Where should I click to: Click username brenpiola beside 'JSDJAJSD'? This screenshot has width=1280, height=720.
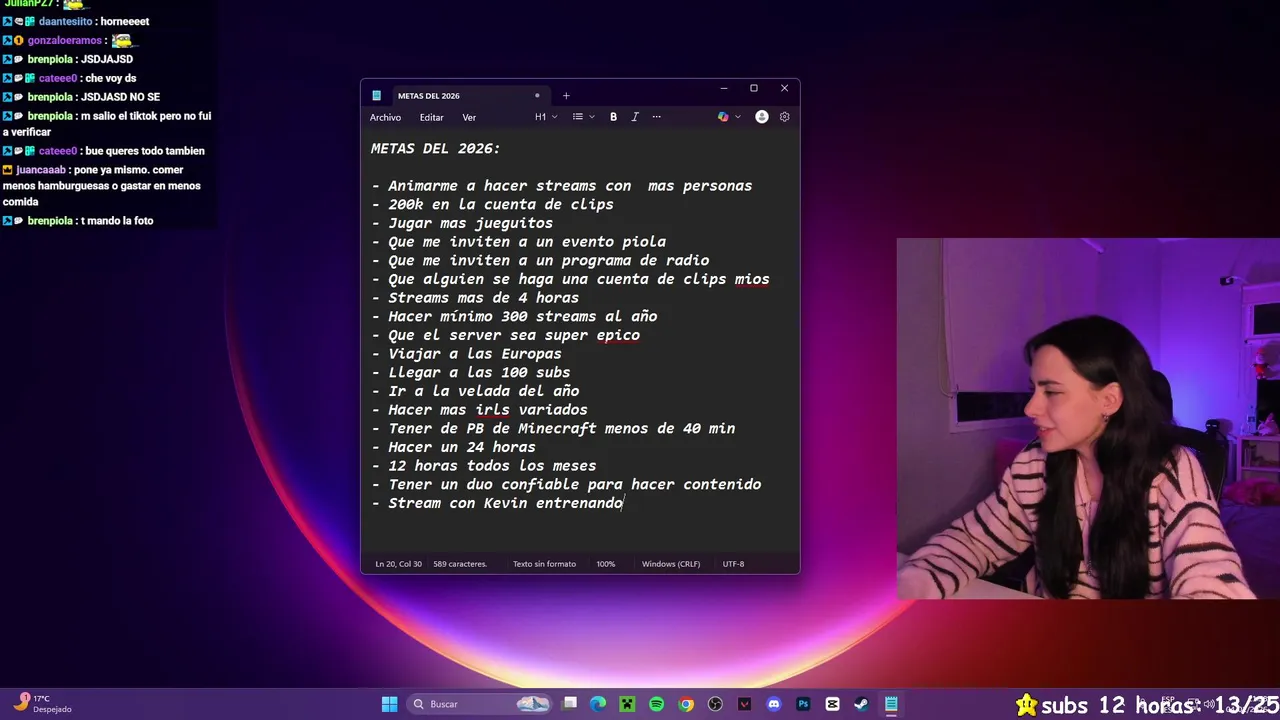tap(50, 59)
